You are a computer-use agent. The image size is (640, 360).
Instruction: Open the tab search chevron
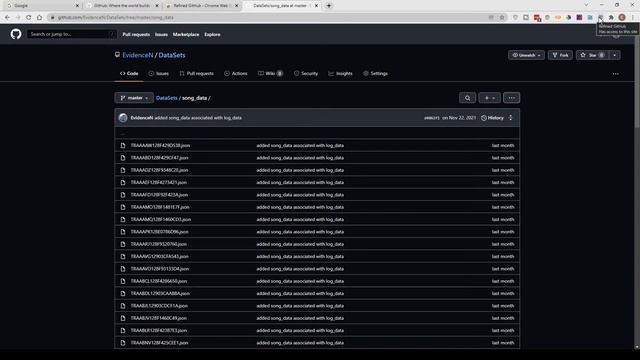click(x=586, y=5)
